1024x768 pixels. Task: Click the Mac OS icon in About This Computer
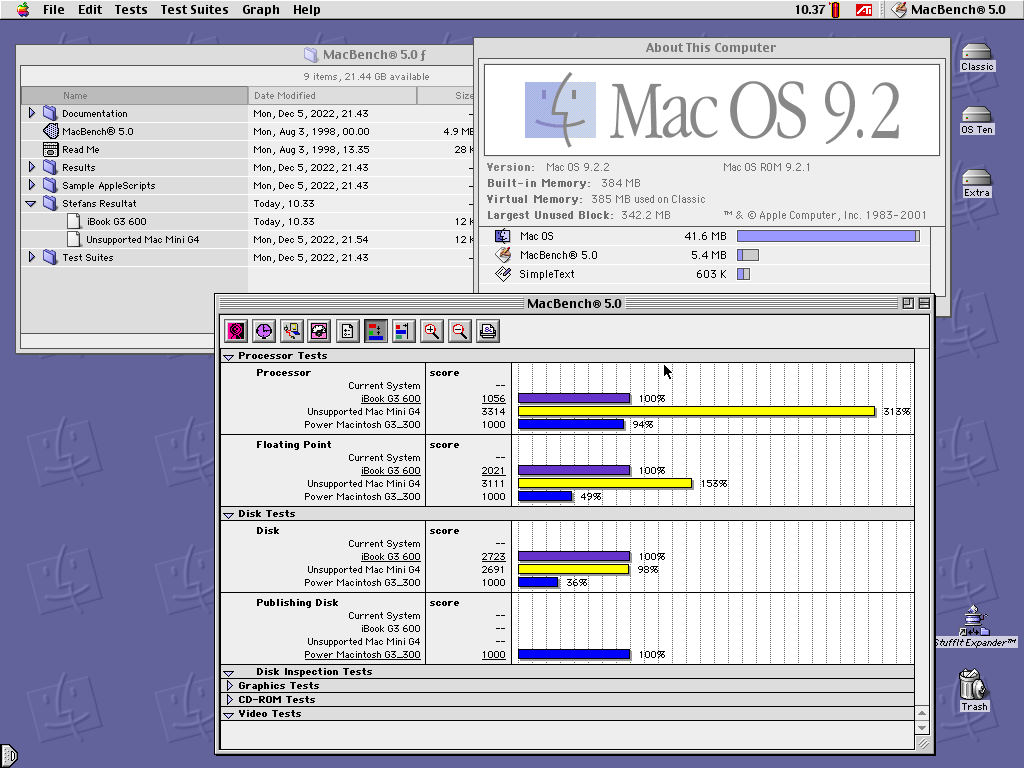tap(502, 236)
